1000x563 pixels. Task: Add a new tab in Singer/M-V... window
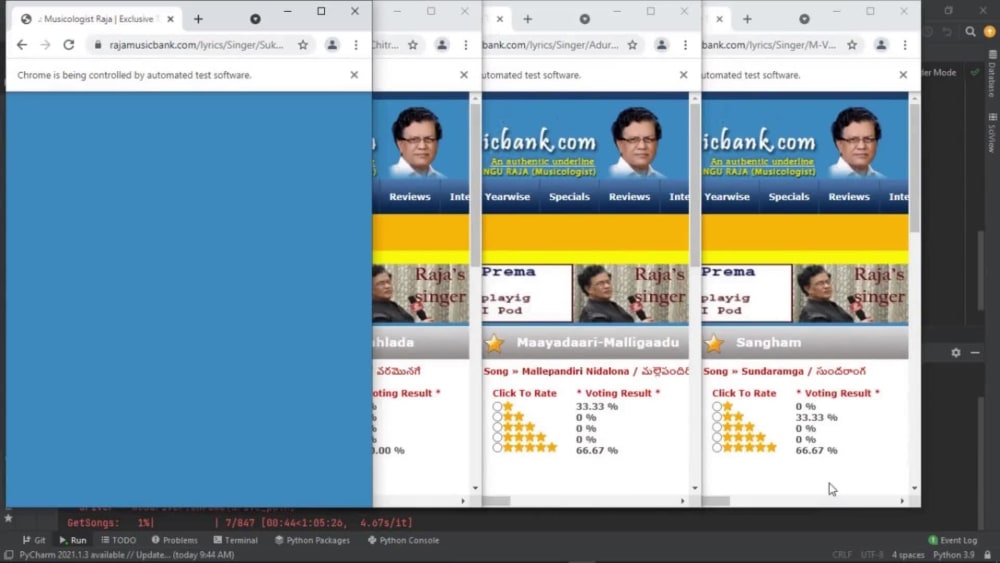pos(747,19)
